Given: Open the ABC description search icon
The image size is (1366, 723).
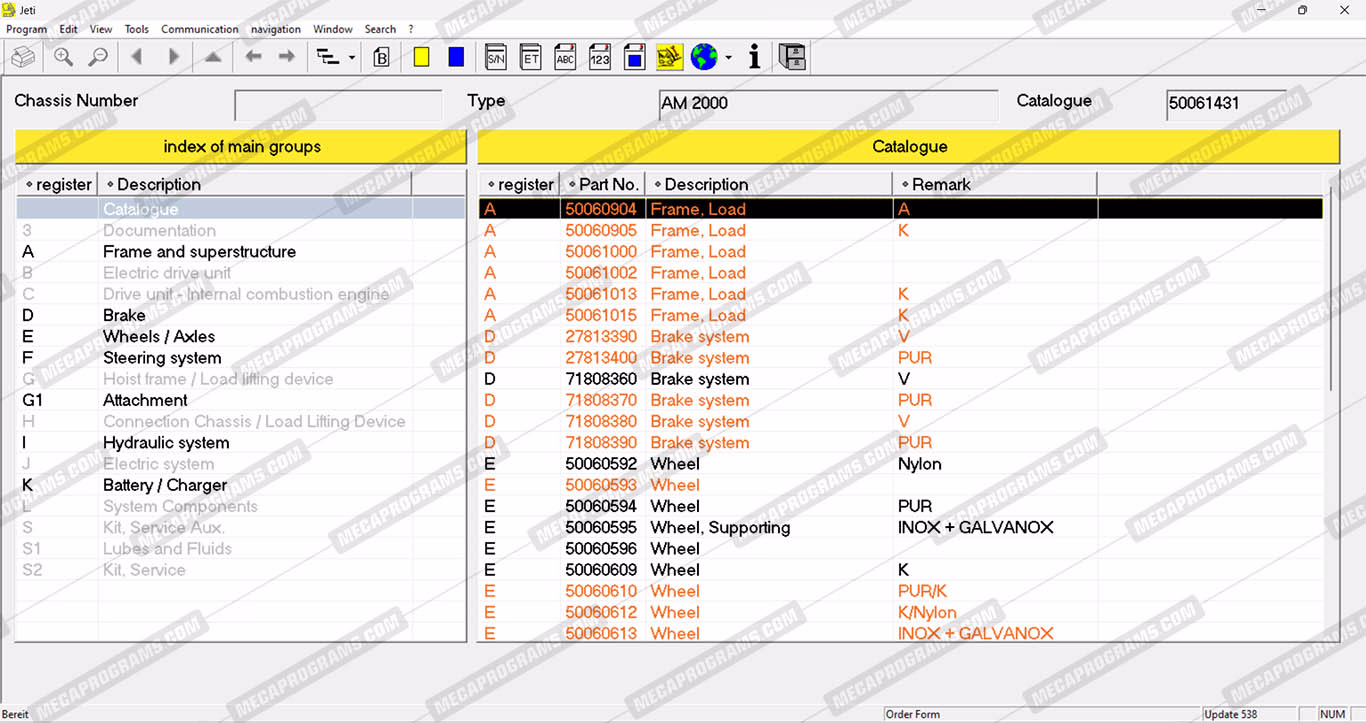Looking at the screenshot, I should (565, 58).
